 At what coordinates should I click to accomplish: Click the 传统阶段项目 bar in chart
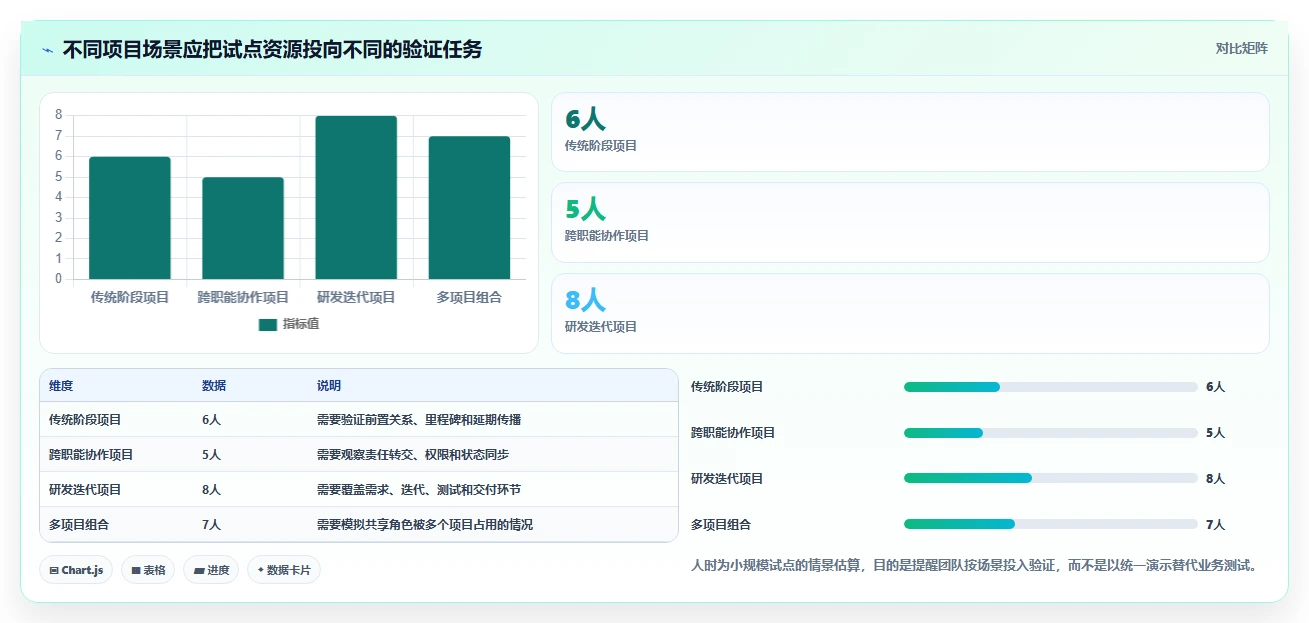(x=130, y=218)
